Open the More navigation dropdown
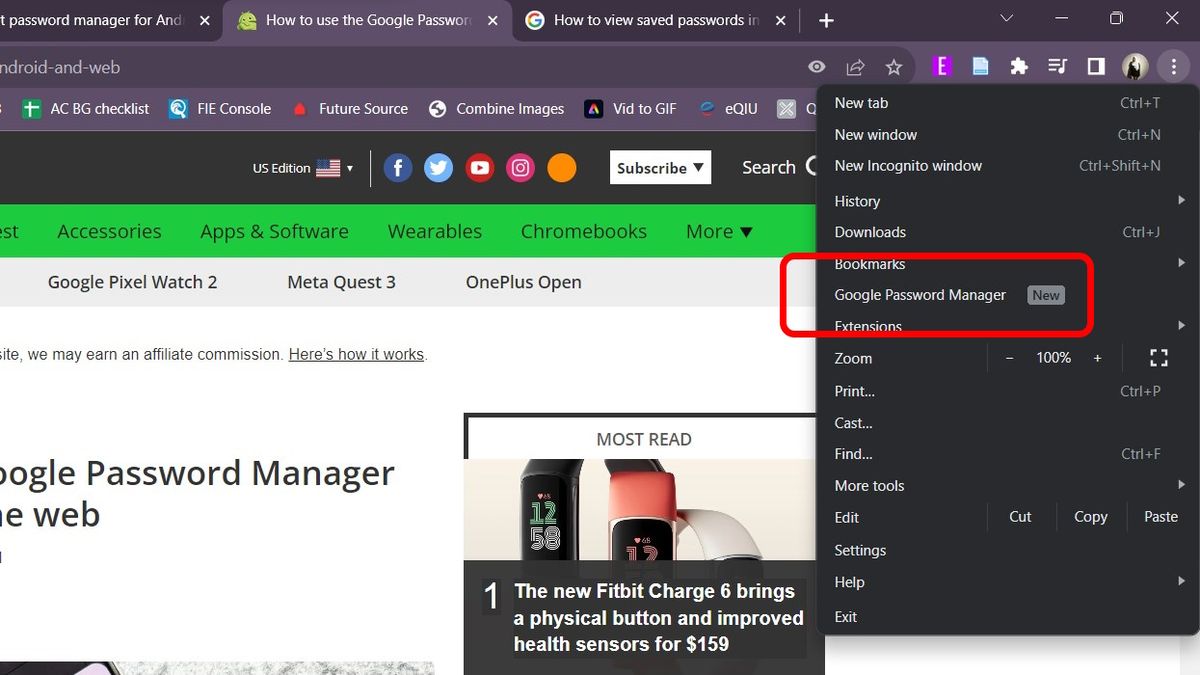This screenshot has width=1200, height=675. [718, 231]
